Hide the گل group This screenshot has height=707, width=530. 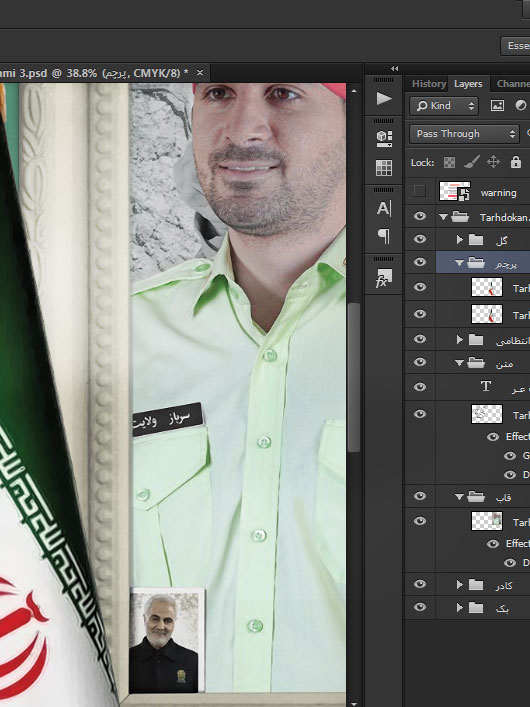pos(419,239)
